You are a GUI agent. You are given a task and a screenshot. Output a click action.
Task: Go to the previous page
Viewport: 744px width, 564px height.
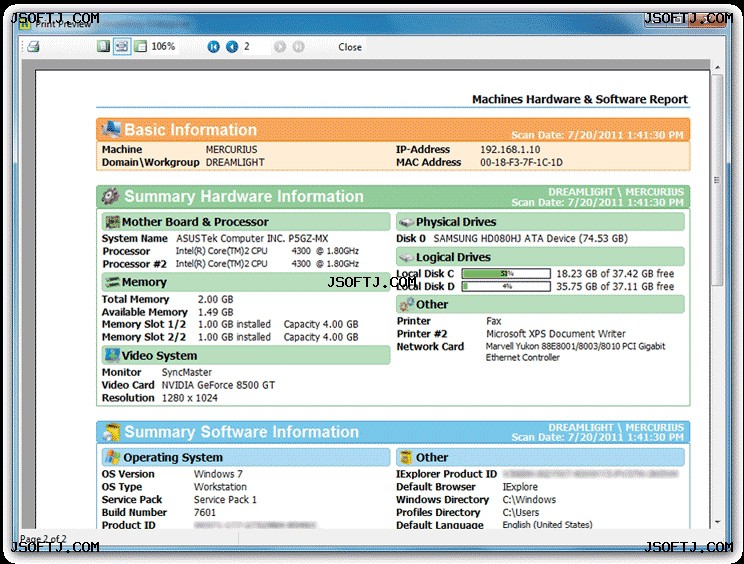click(232, 46)
